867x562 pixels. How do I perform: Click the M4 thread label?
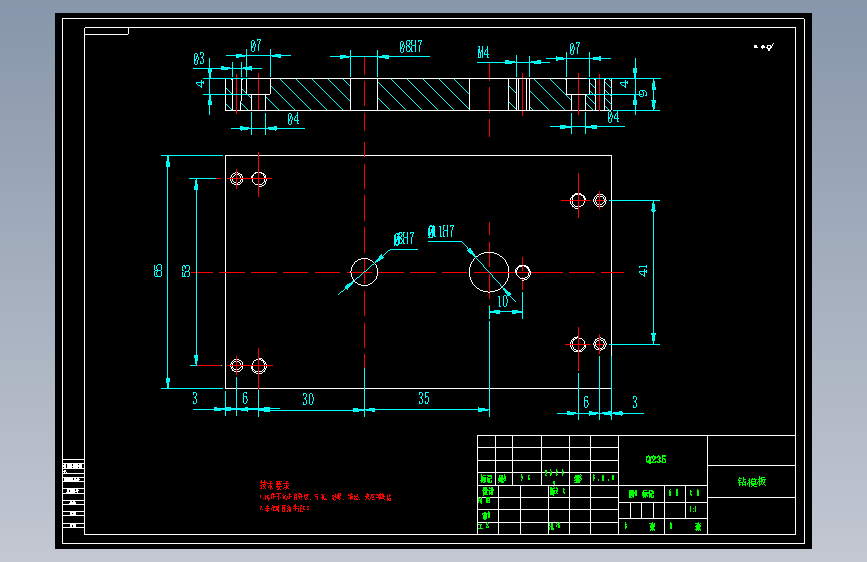483,53
